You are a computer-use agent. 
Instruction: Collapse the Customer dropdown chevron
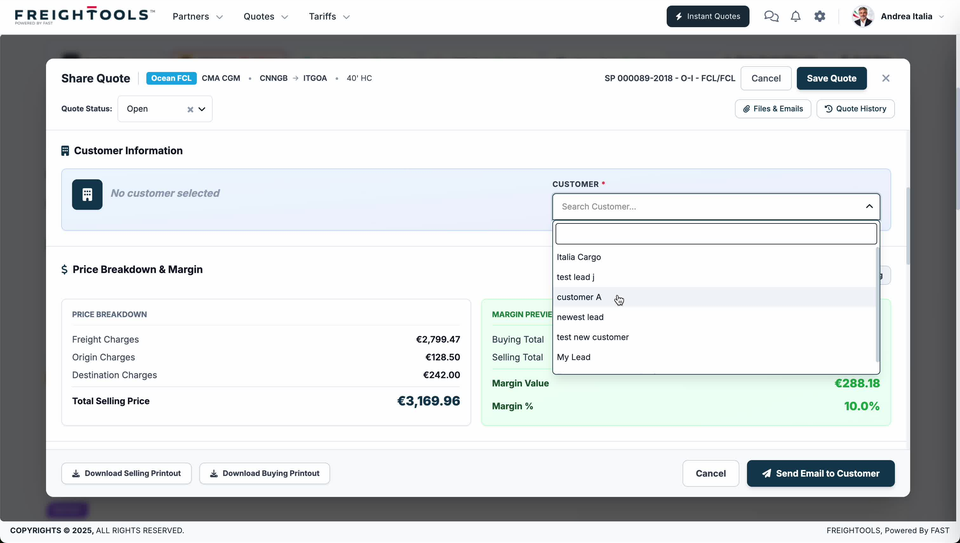[869, 207]
